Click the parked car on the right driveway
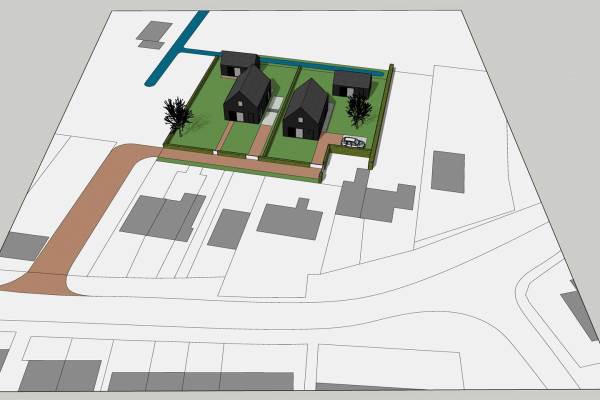 pyautogui.click(x=352, y=140)
